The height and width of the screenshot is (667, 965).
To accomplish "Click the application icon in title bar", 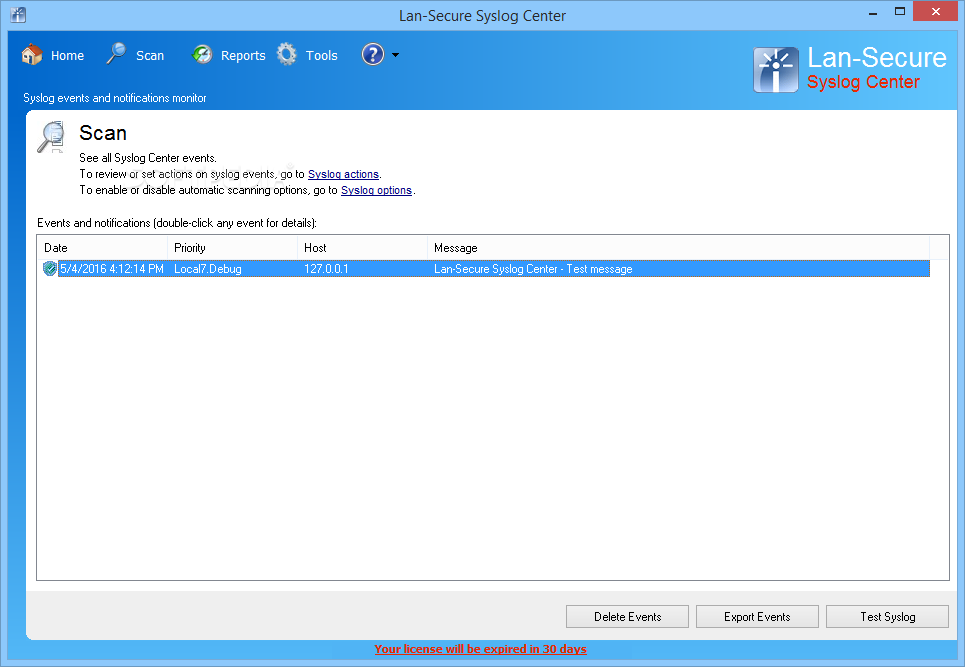I will coord(18,15).
